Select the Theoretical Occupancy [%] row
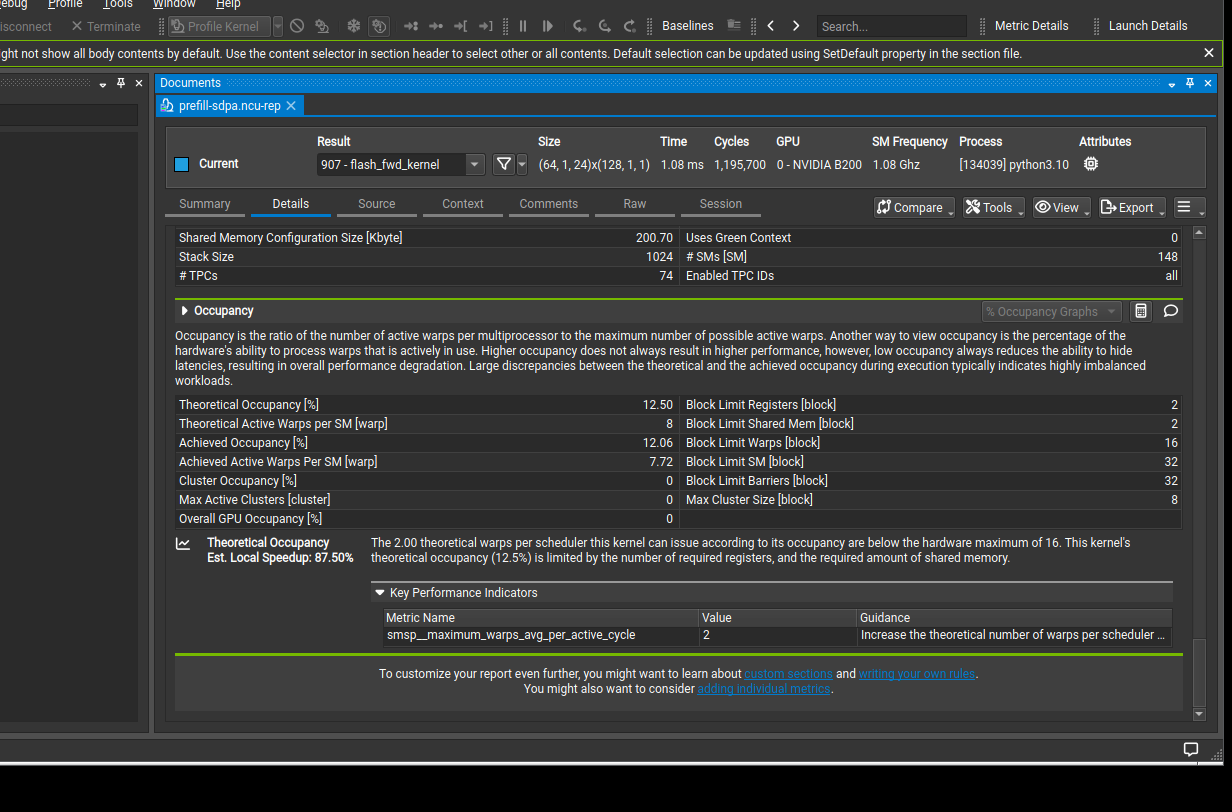The height and width of the screenshot is (812, 1232). [x=427, y=405]
